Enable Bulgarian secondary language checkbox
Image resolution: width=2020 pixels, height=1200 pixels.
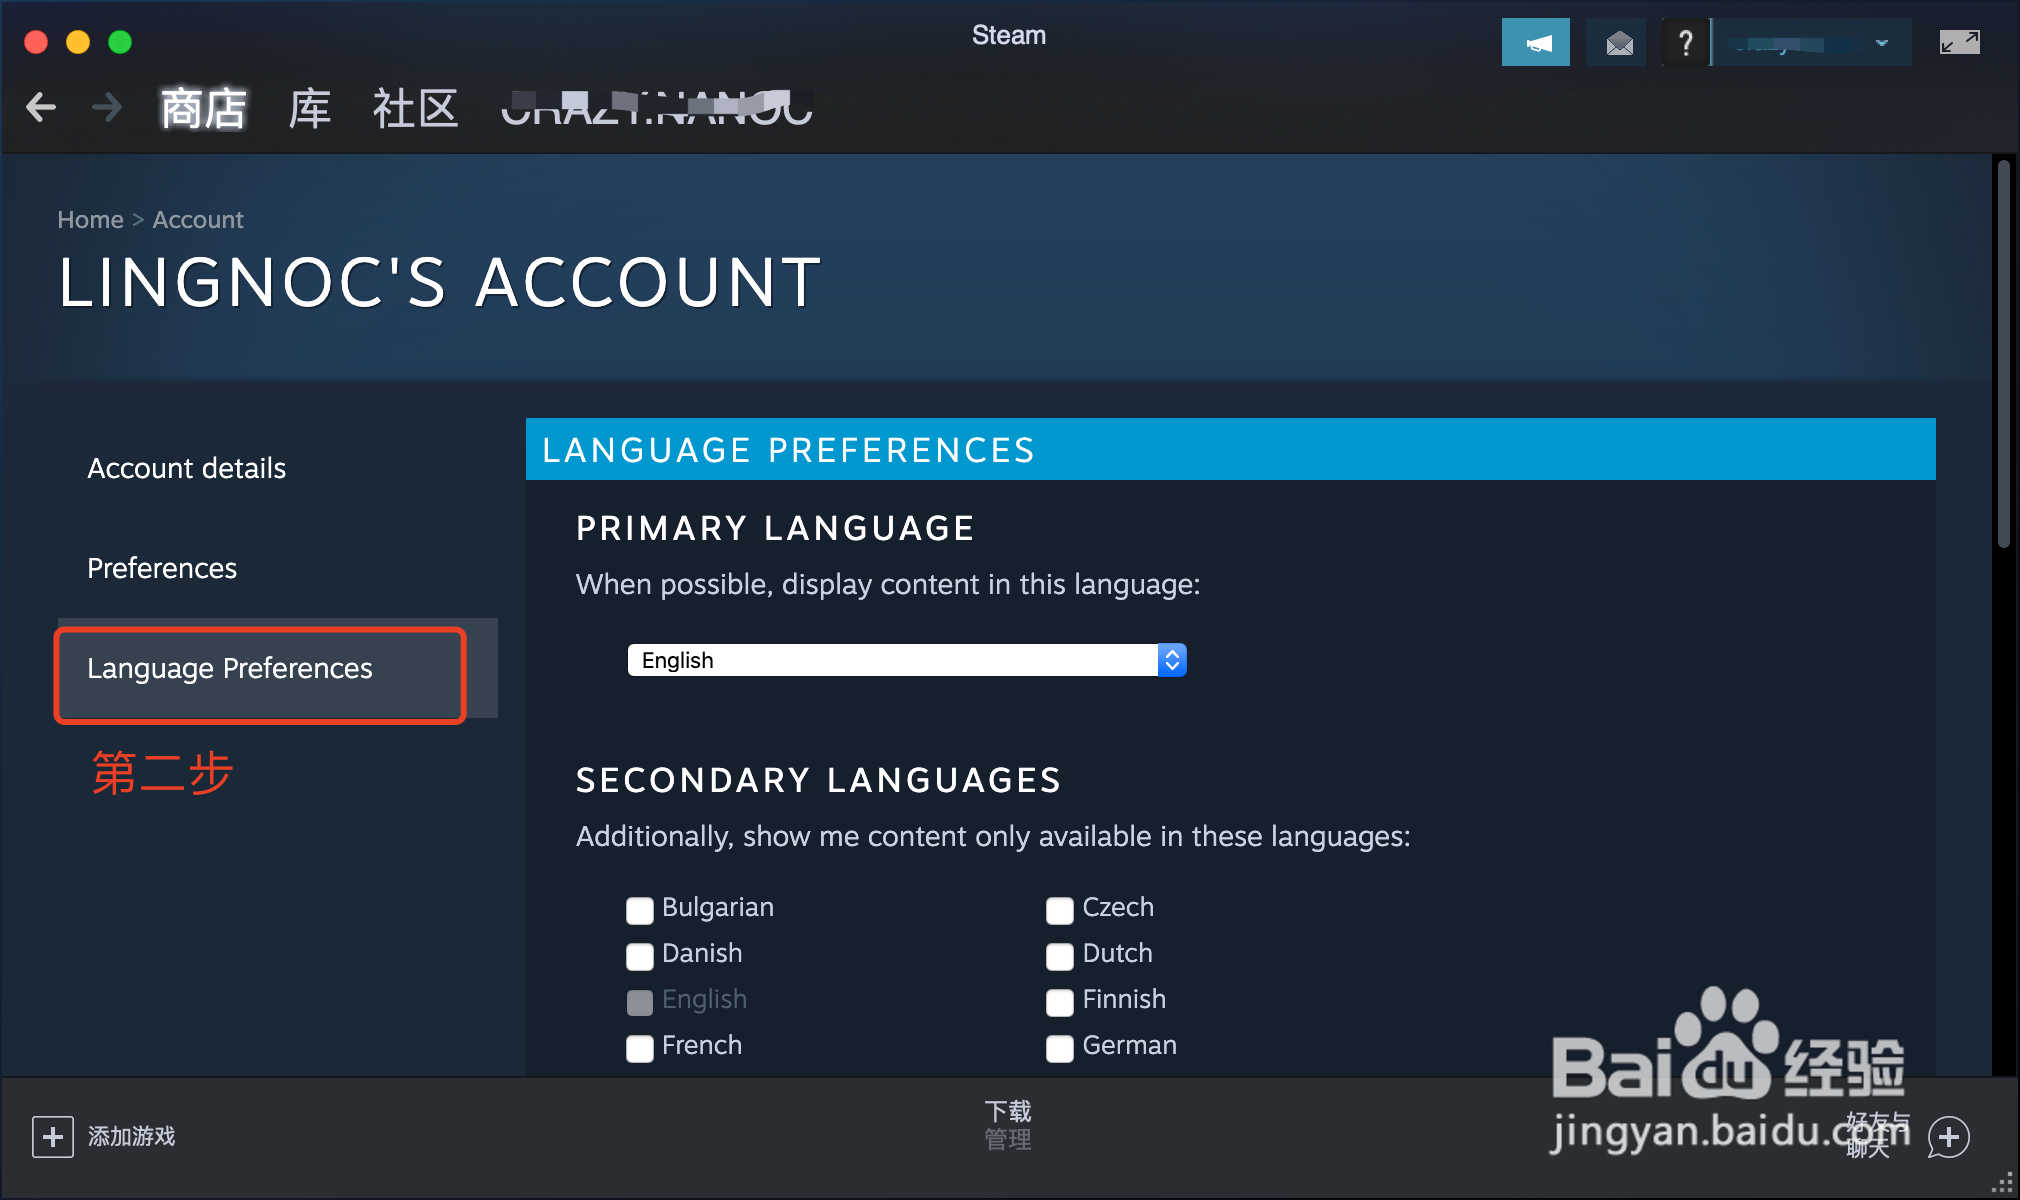(x=639, y=906)
